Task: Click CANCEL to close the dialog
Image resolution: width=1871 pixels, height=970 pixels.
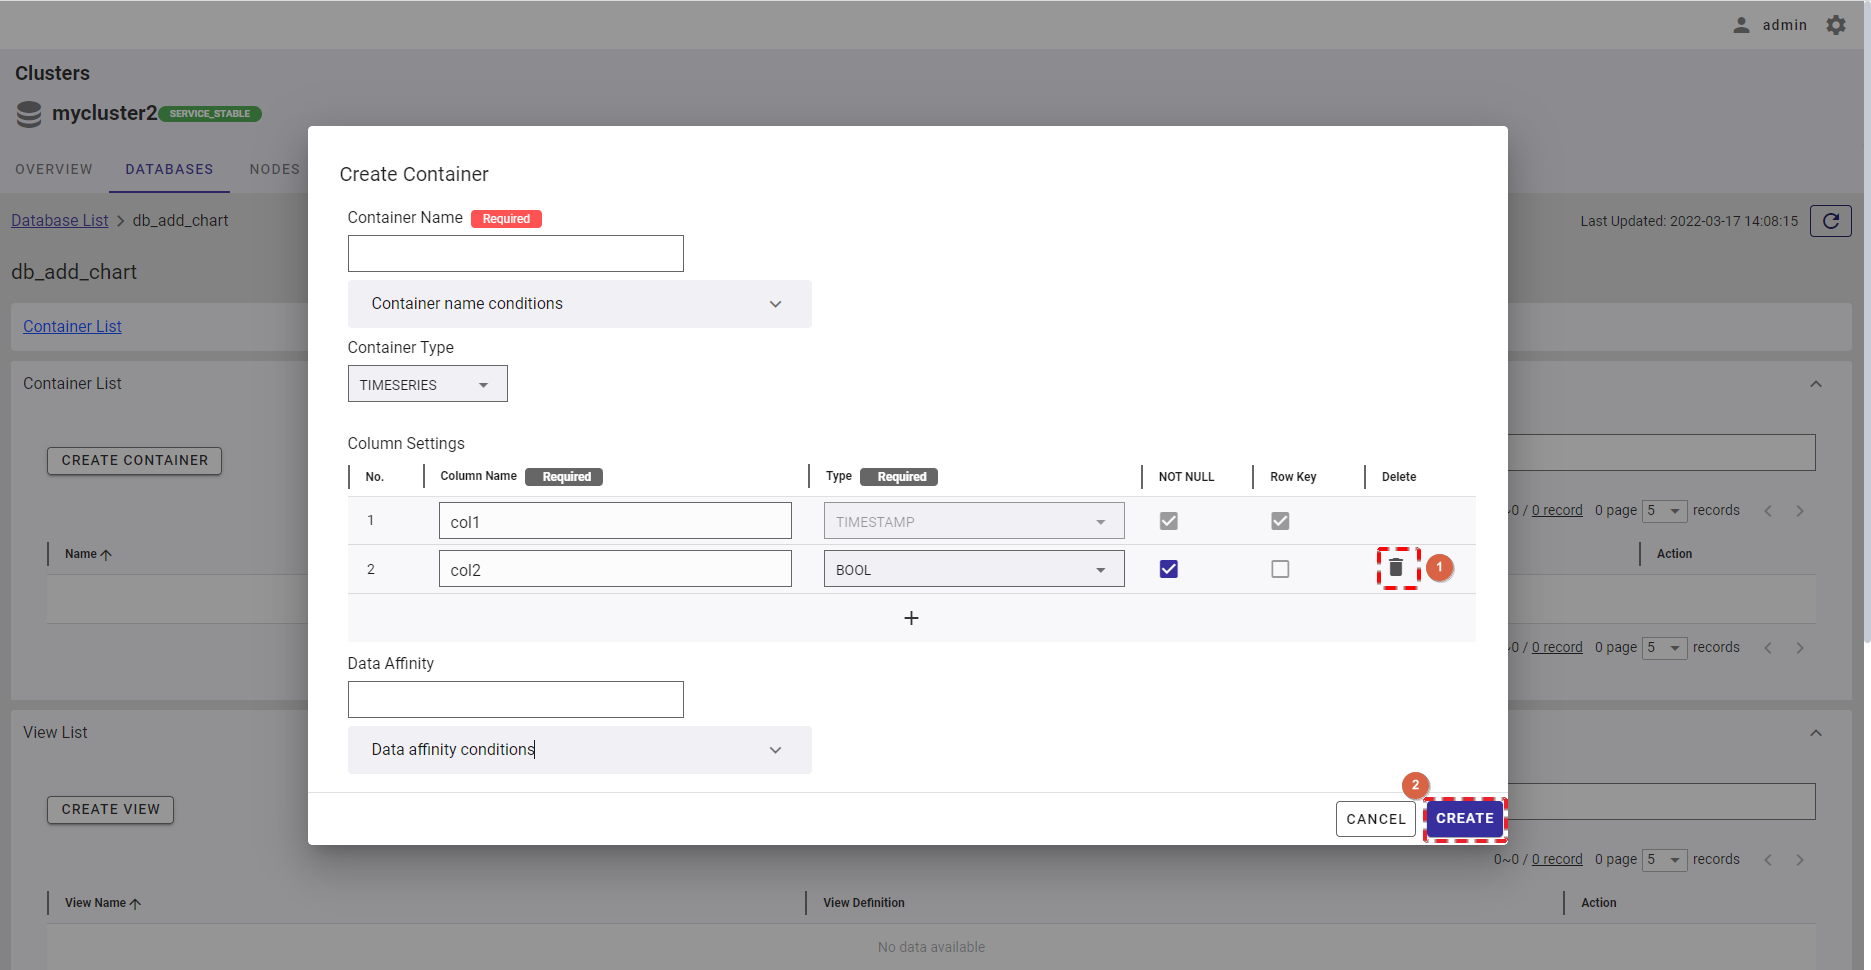Action: tap(1375, 819)
